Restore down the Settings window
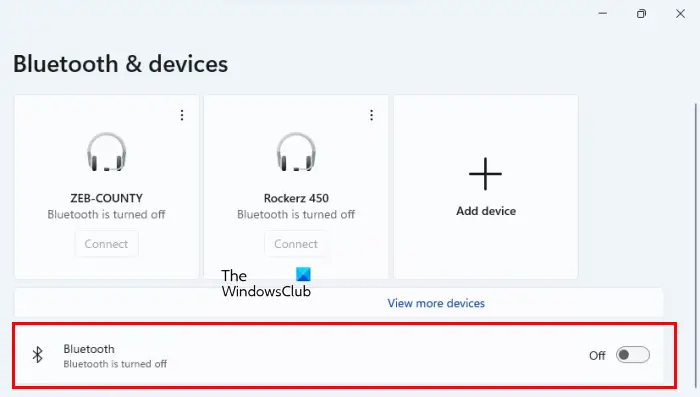The image size is (700, 397). tap(641, 13)
